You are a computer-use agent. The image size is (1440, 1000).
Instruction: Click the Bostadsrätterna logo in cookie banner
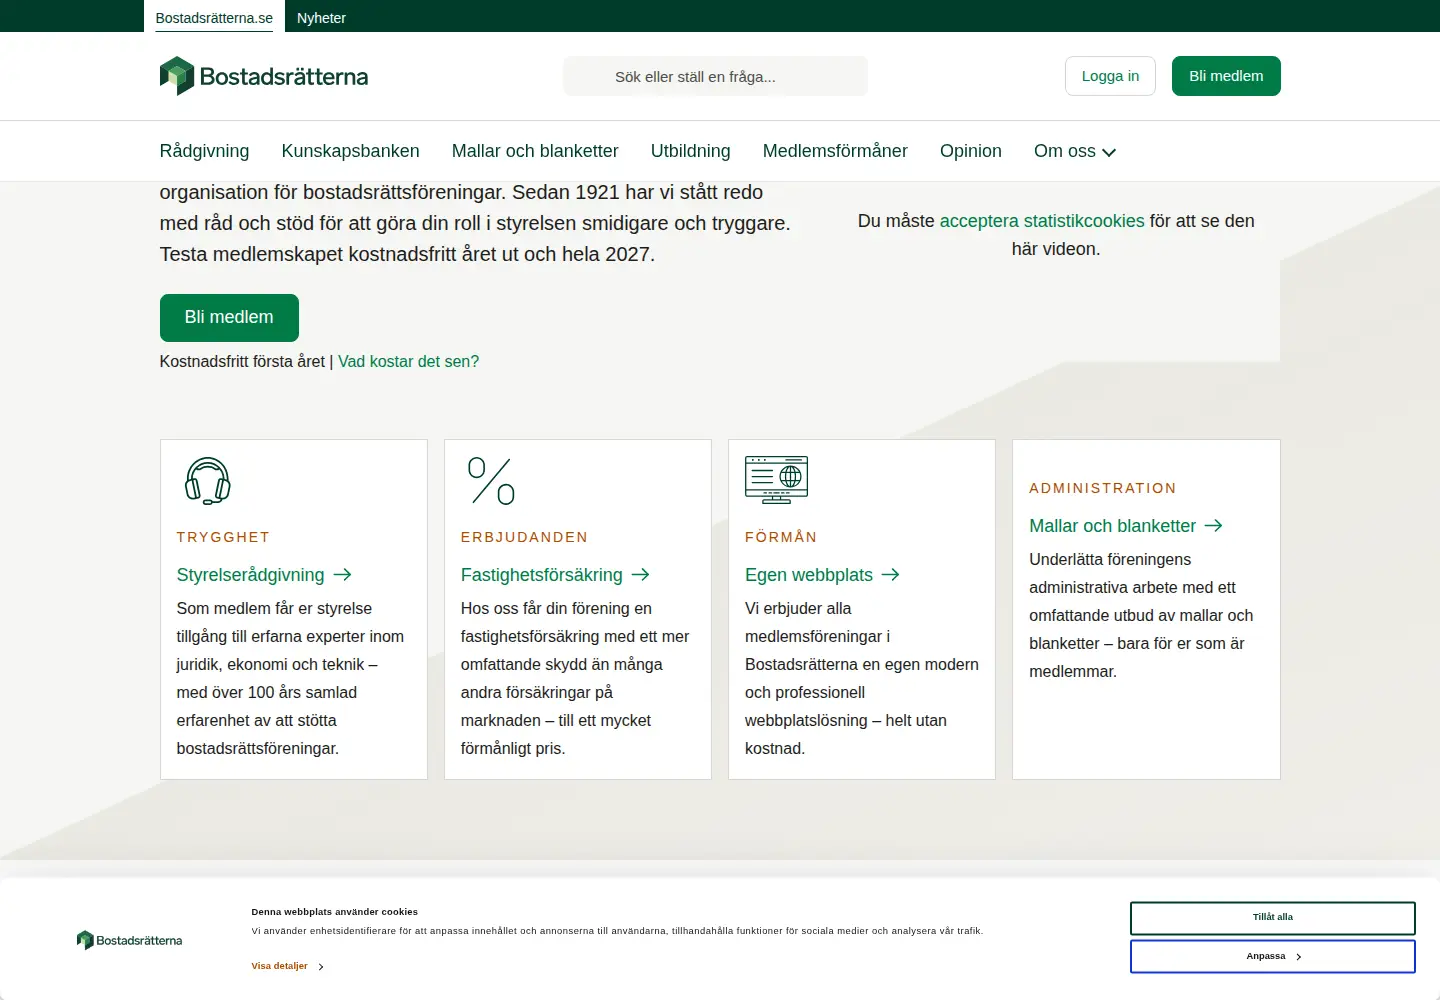(130, 940)
